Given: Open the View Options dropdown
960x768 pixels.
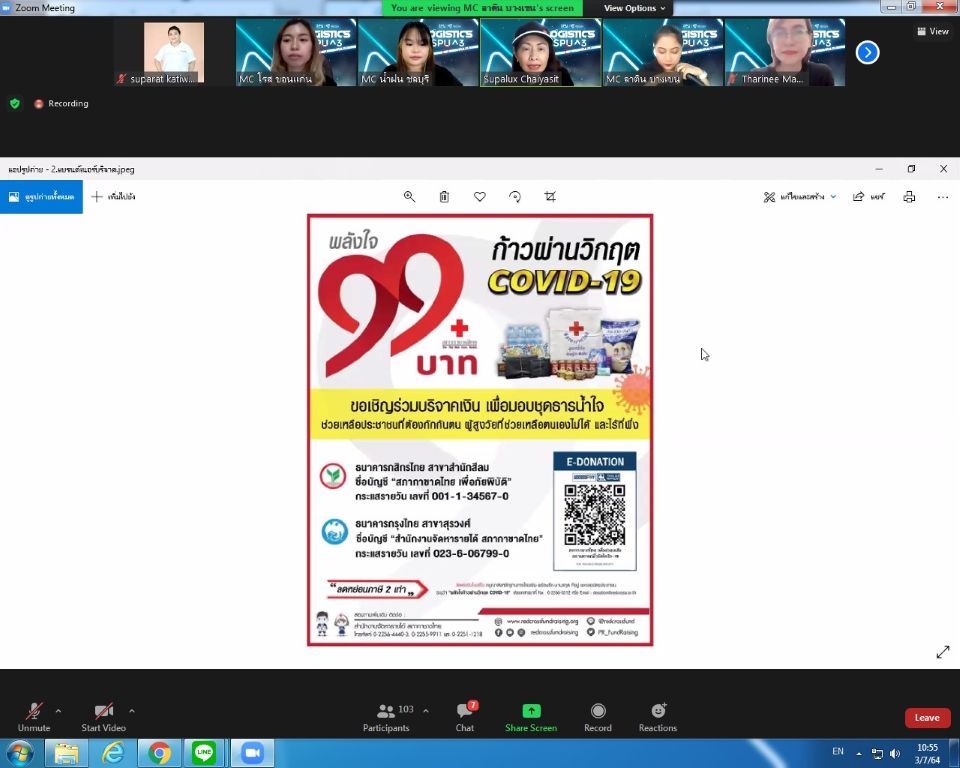Looking at the screenshot, I should click(634, 8).
